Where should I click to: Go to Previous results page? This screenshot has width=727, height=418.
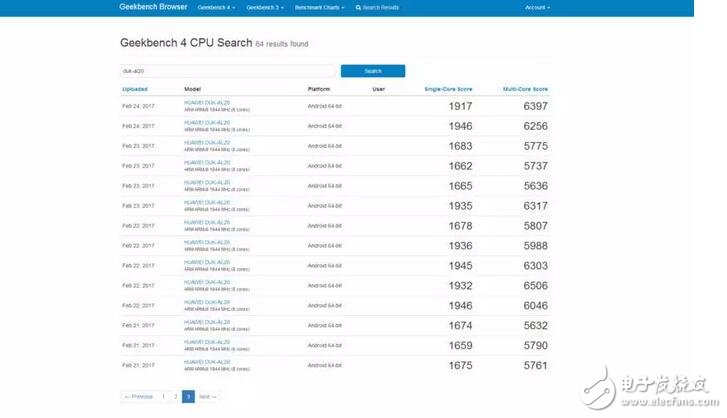coord(139,396)
